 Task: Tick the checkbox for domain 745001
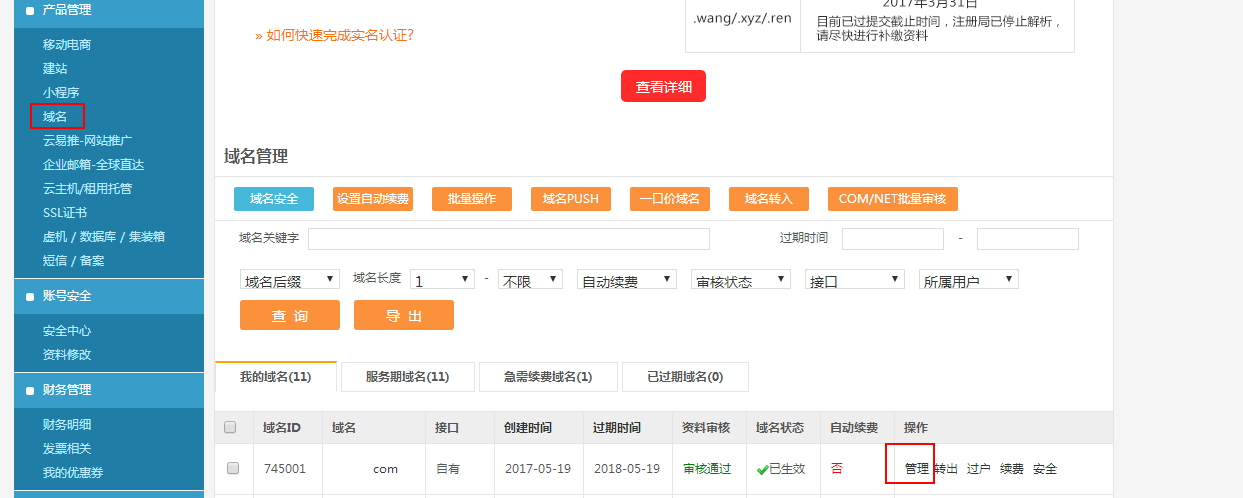coord(233,468)
